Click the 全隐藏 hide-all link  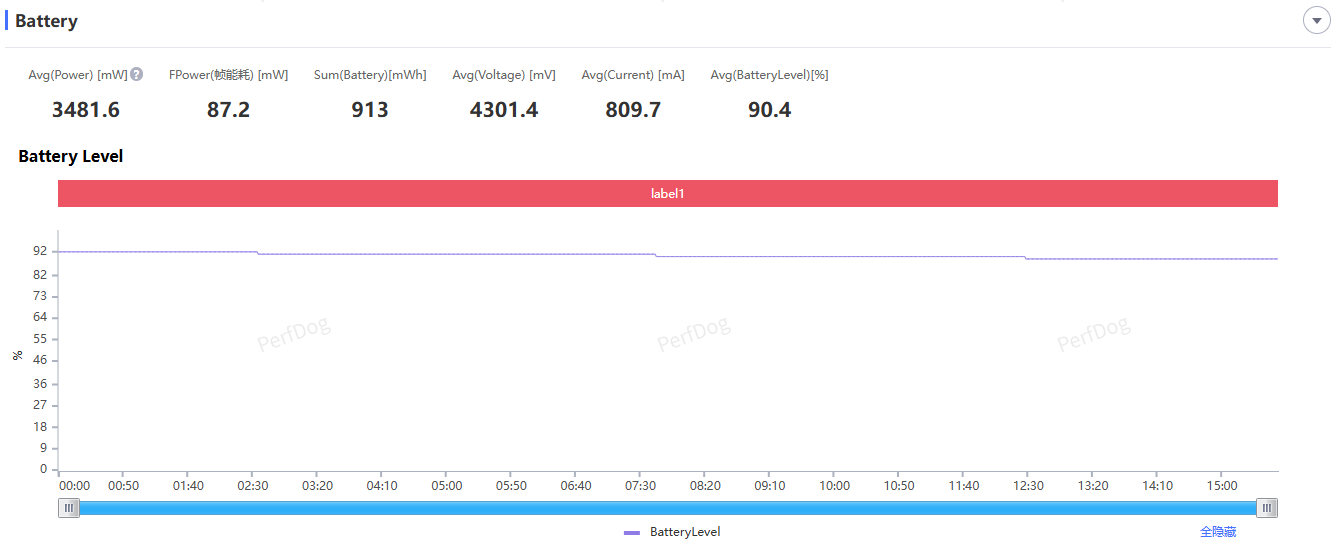click(x=1217, y=532)
